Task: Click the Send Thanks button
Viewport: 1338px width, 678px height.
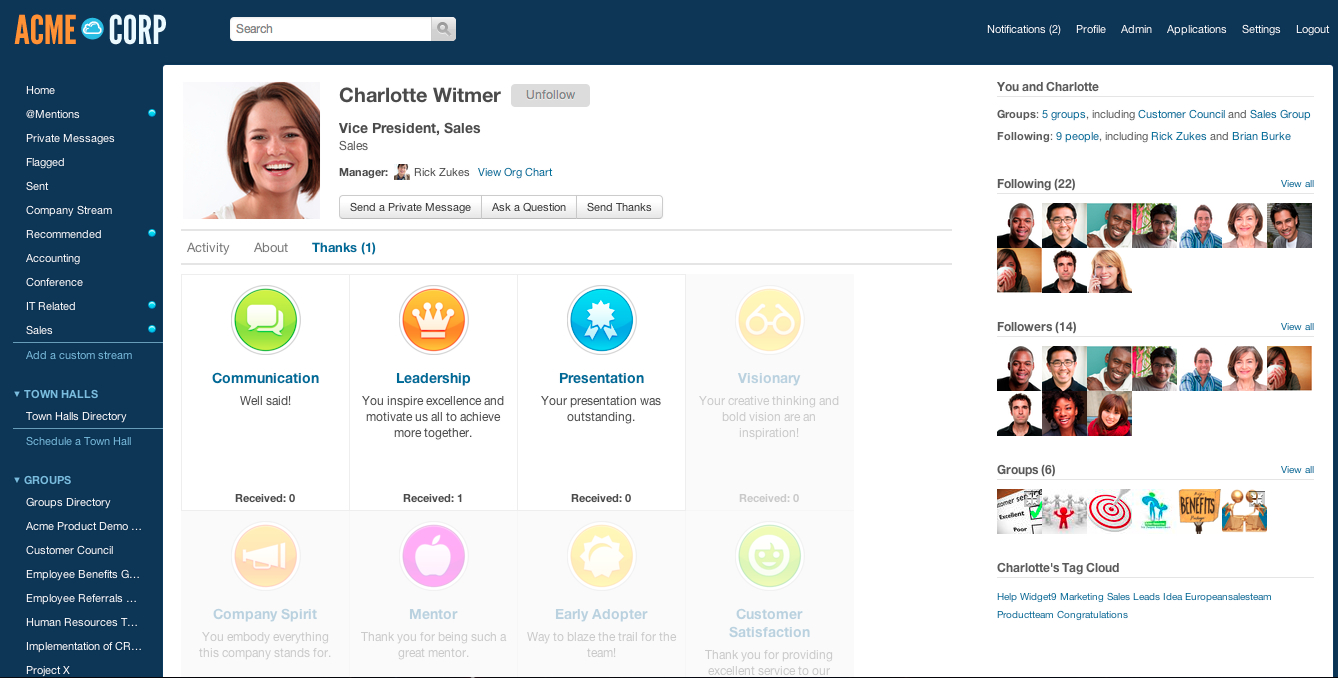Action: tap(619, 207)
